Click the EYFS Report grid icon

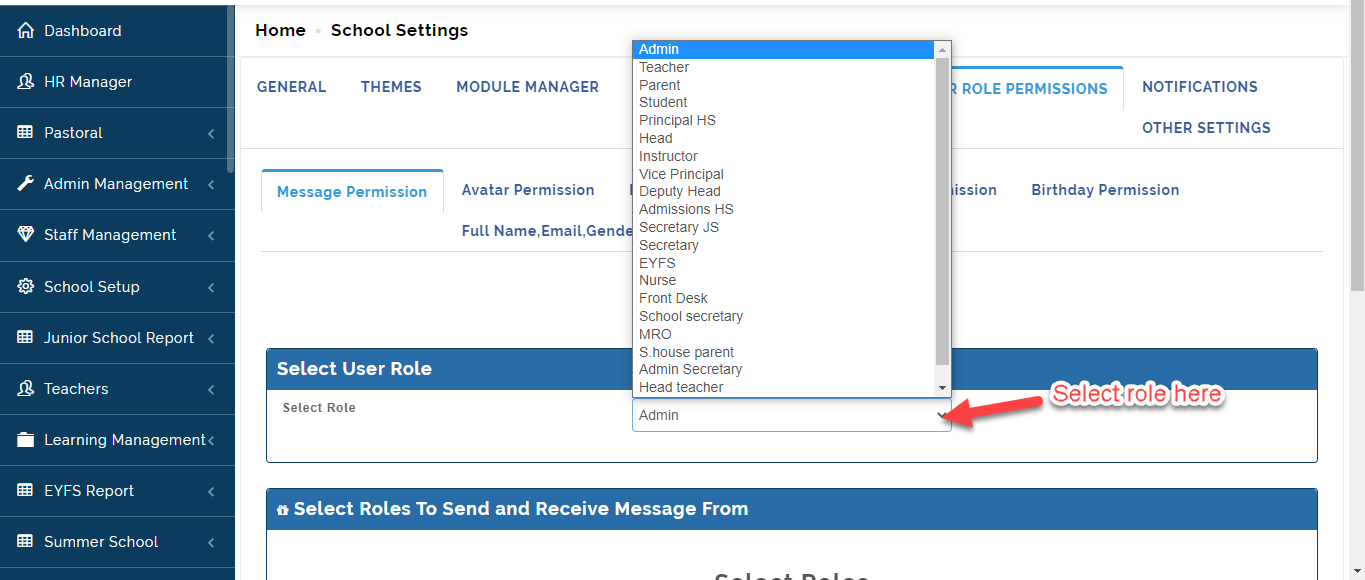pyautogui.click(x=25, y=491)
